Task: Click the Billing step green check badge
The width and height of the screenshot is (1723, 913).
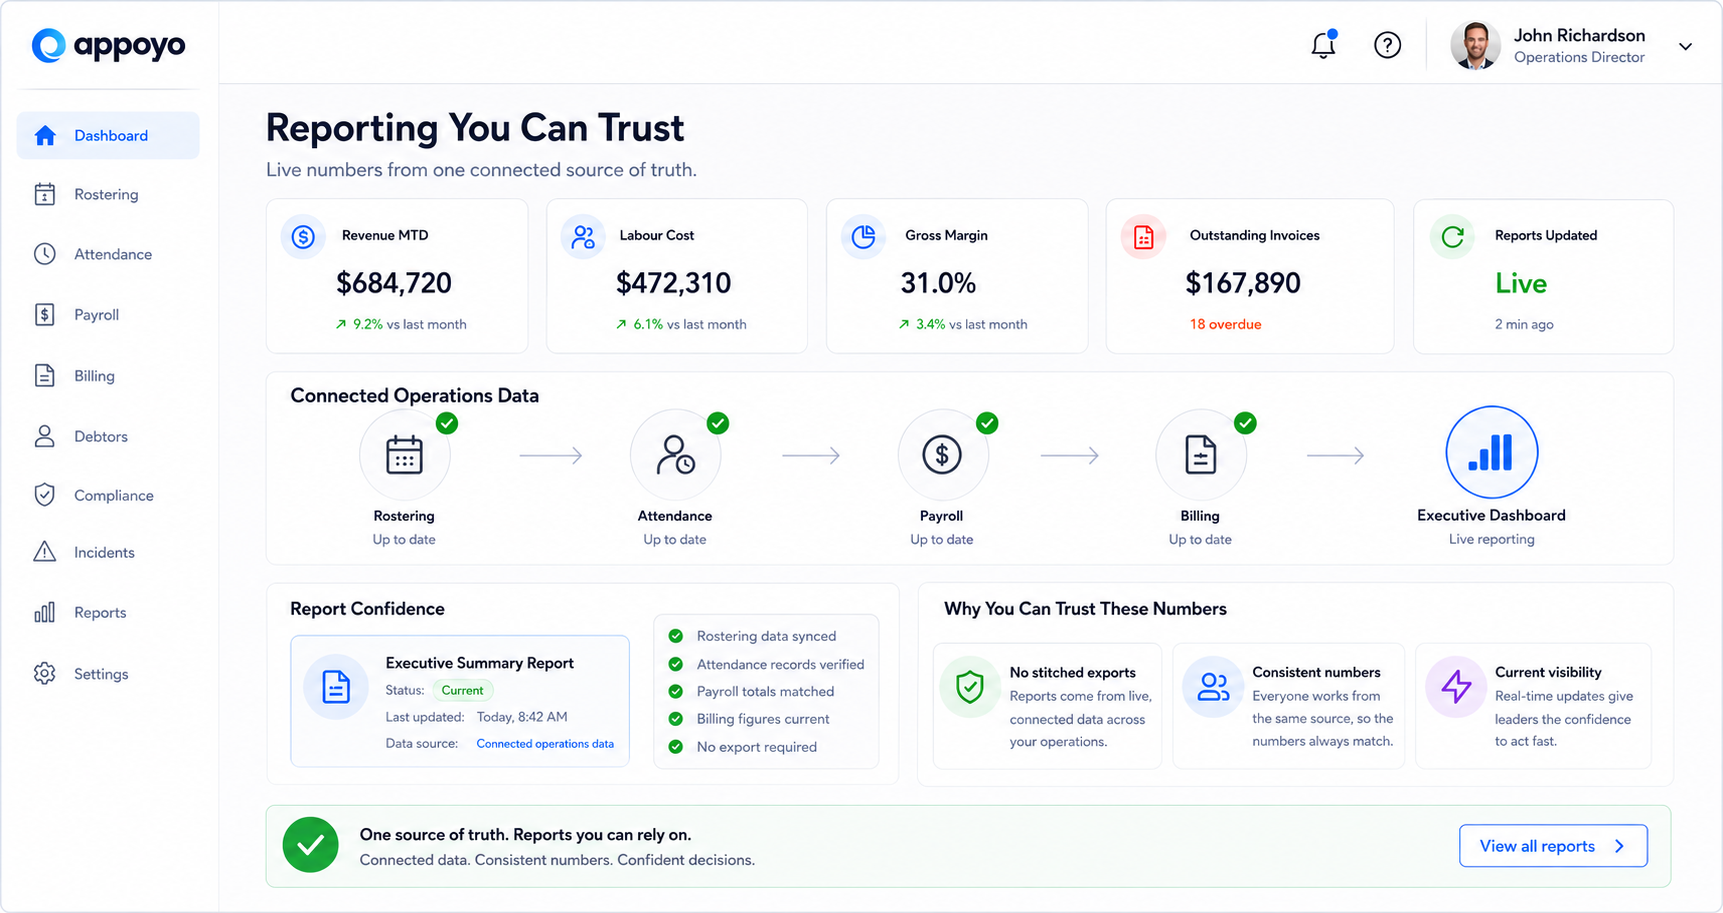Action: point(1245,423)
